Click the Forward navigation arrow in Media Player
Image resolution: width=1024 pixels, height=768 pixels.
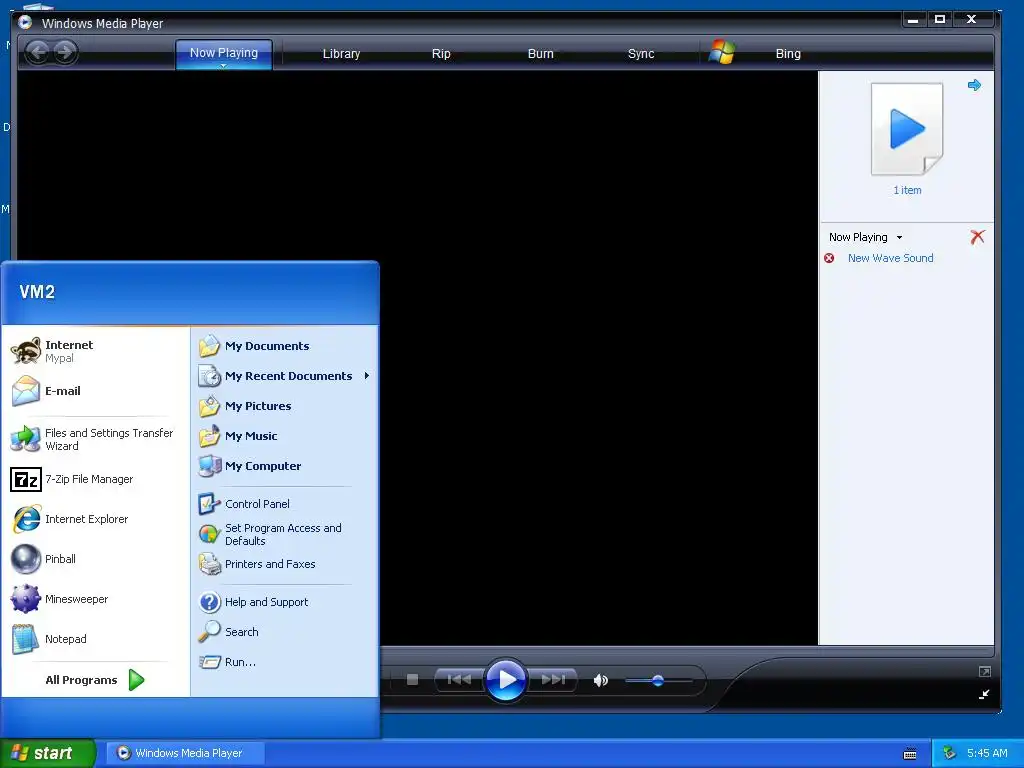[64, 52]
